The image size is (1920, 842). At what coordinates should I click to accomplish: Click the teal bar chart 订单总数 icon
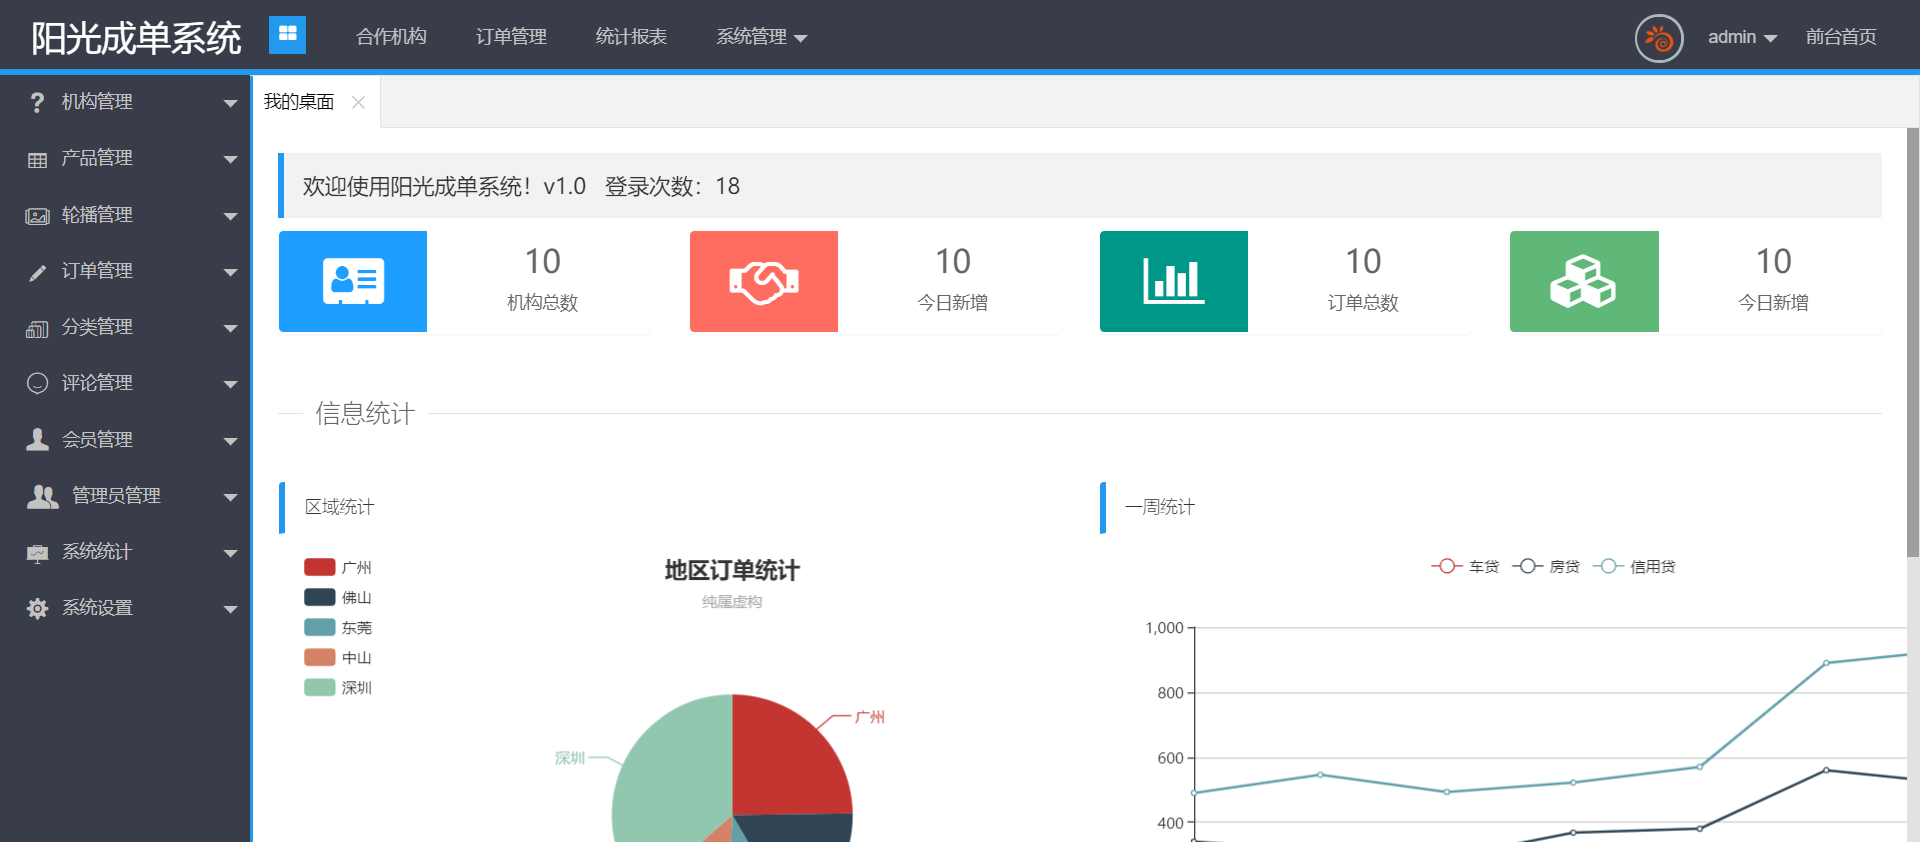click(1173, 281)
